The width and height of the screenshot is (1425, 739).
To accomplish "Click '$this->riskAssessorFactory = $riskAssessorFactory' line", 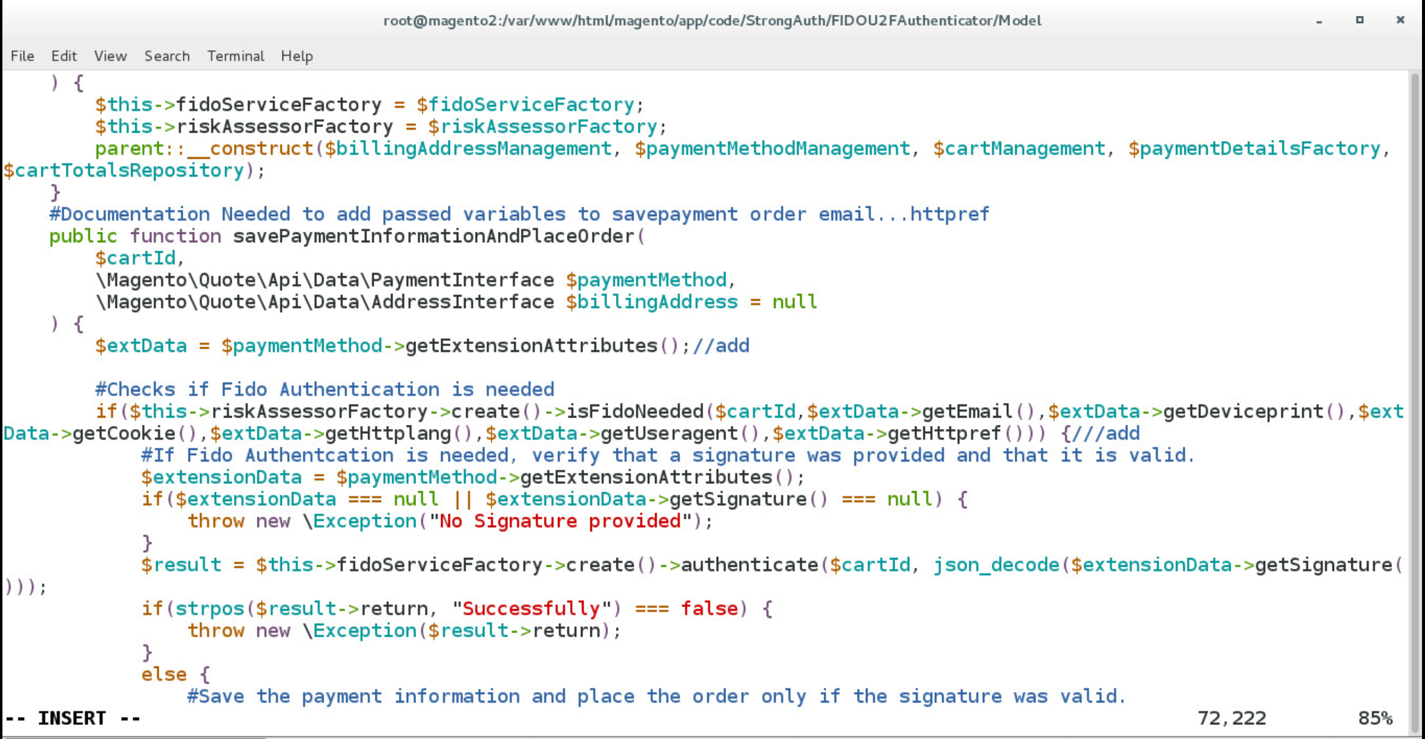I will pos(381,126).
